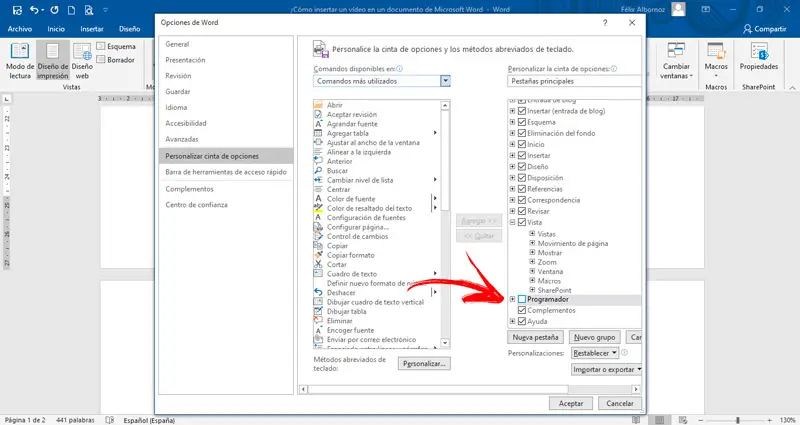Image resolution: width=800 pixels, height=425 pixels.
Task: Open the Help question mark in dialog
Action: [605, 22]
